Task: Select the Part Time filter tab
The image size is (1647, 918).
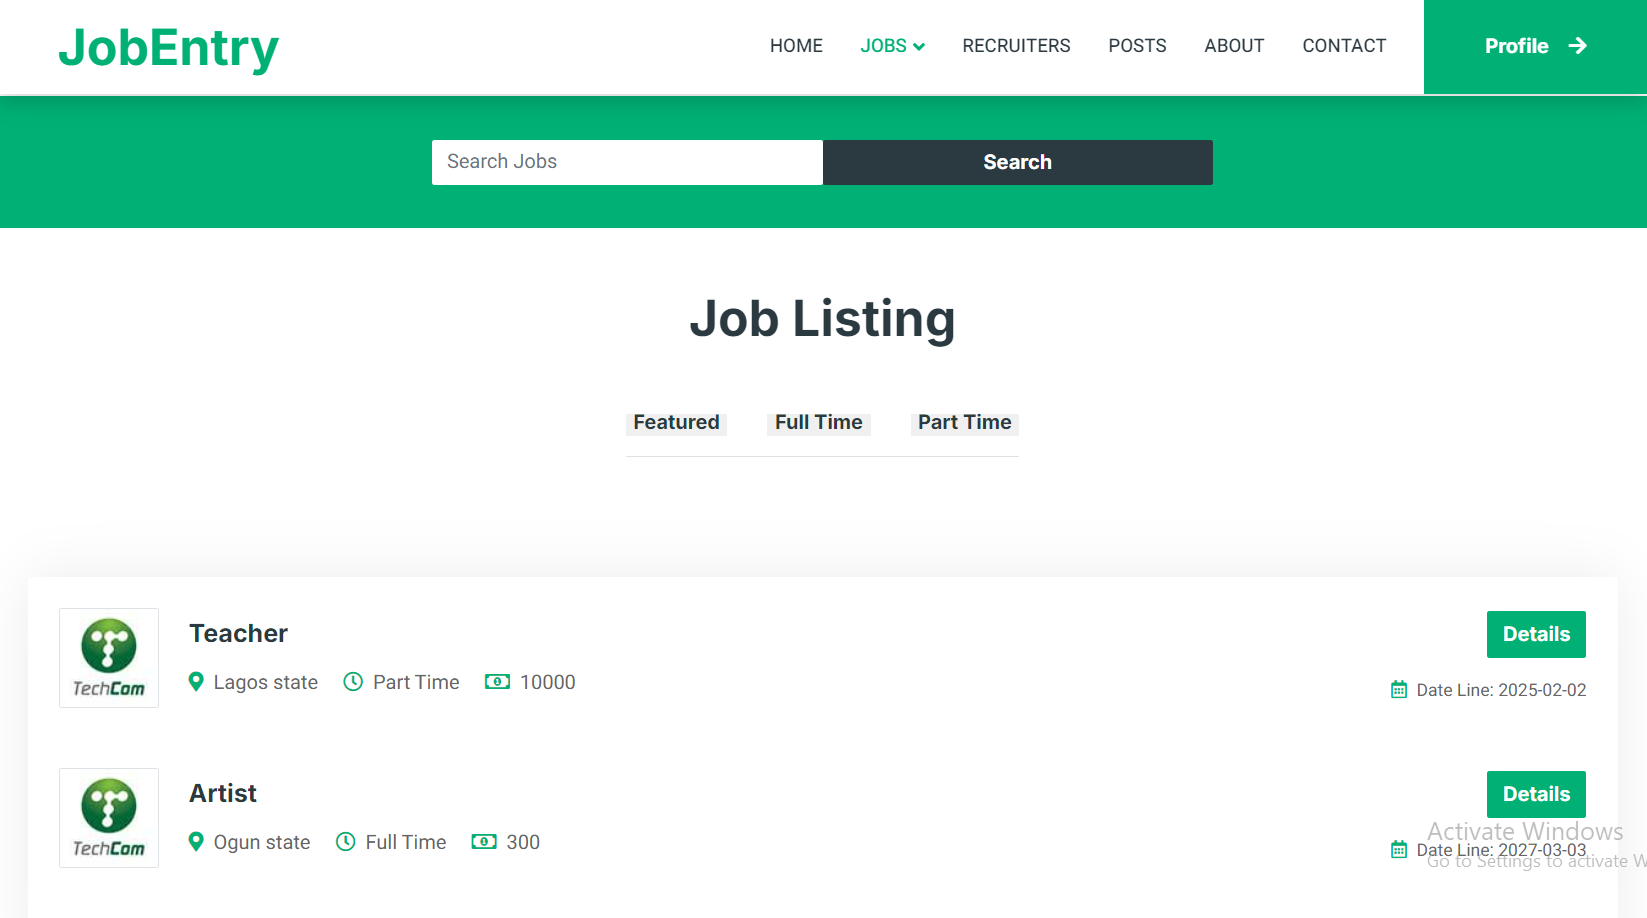Action: pos(964,422)
